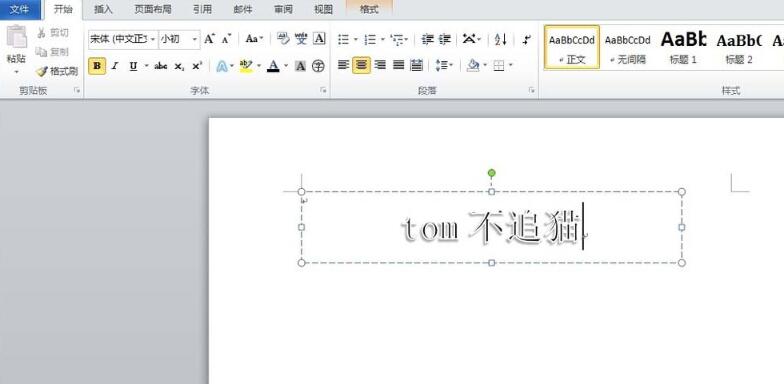
Task: Toggle Bold formatting
Action: click(x=97, y=66)
